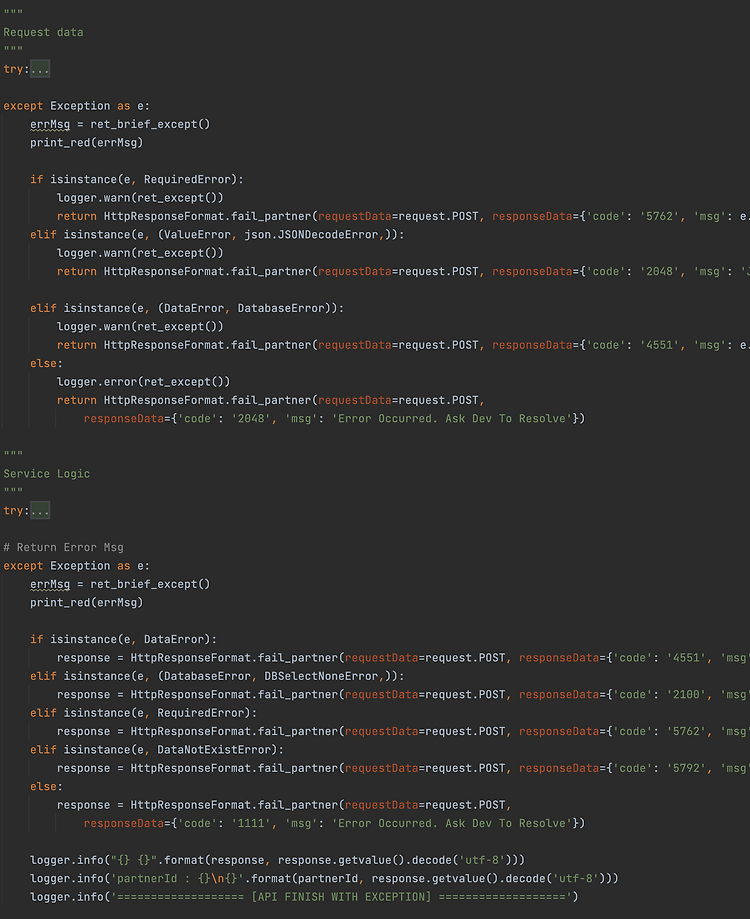Click the 'Service Logic' docstring text
Viewport: 750px width, 919px height.
click(x=47, y=474)
